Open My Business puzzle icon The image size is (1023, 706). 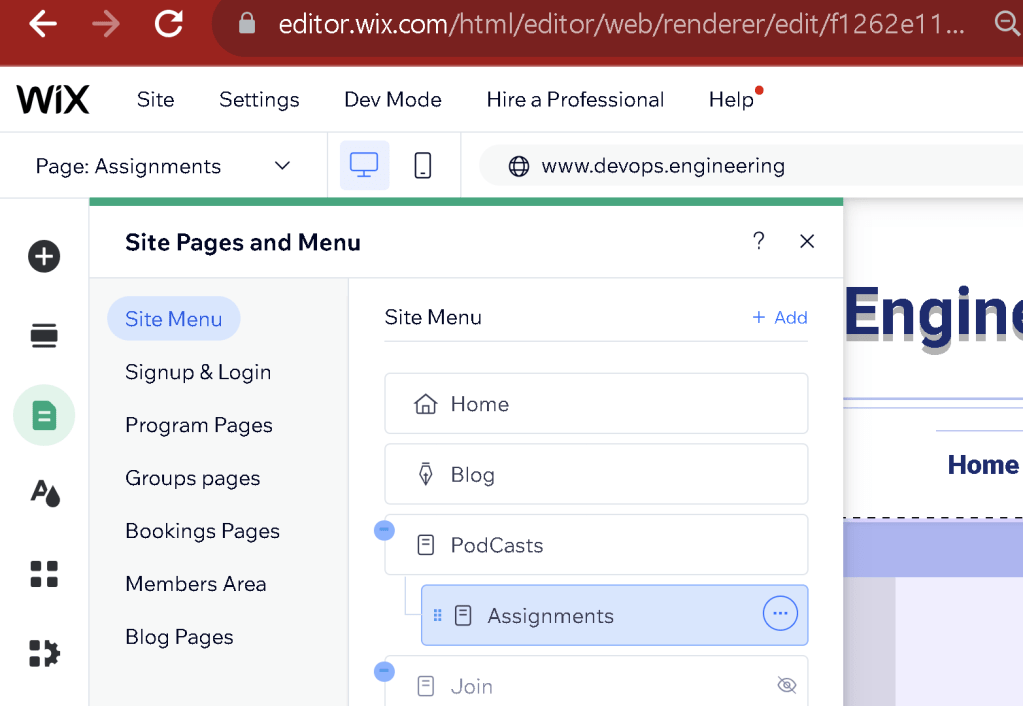click(x=44, y=653)
